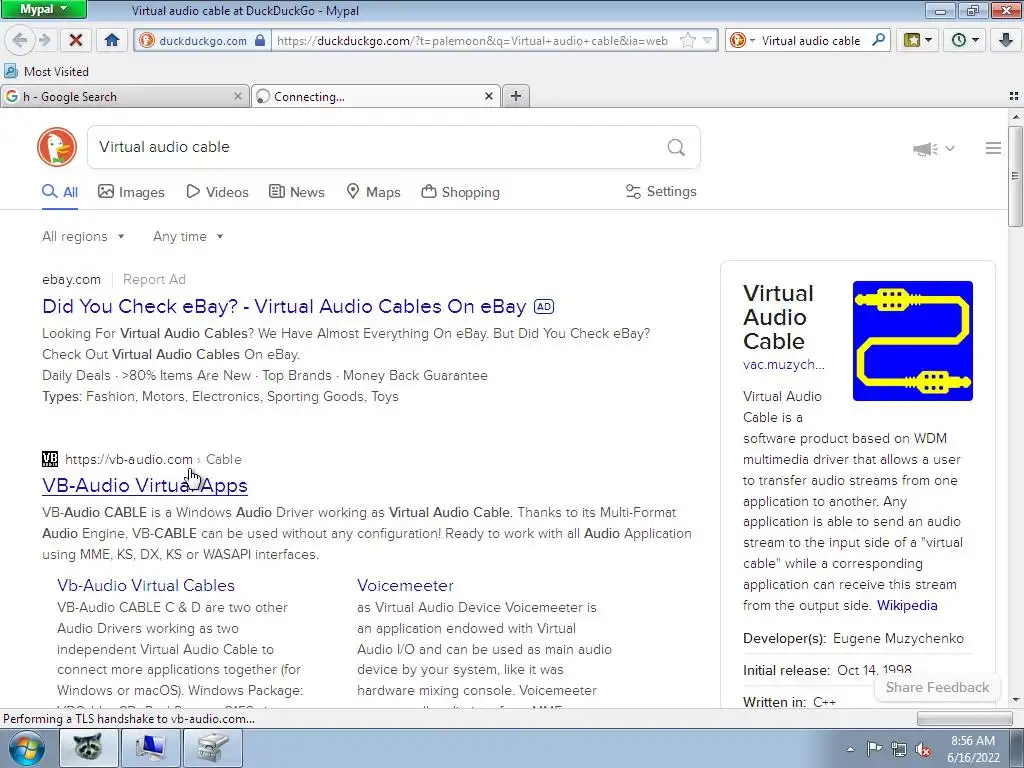Image resolution: width=1024 pixels, height=768 pixels.
Task: Click the DuckDuckGo logo on the page
Action: [57, 147]
